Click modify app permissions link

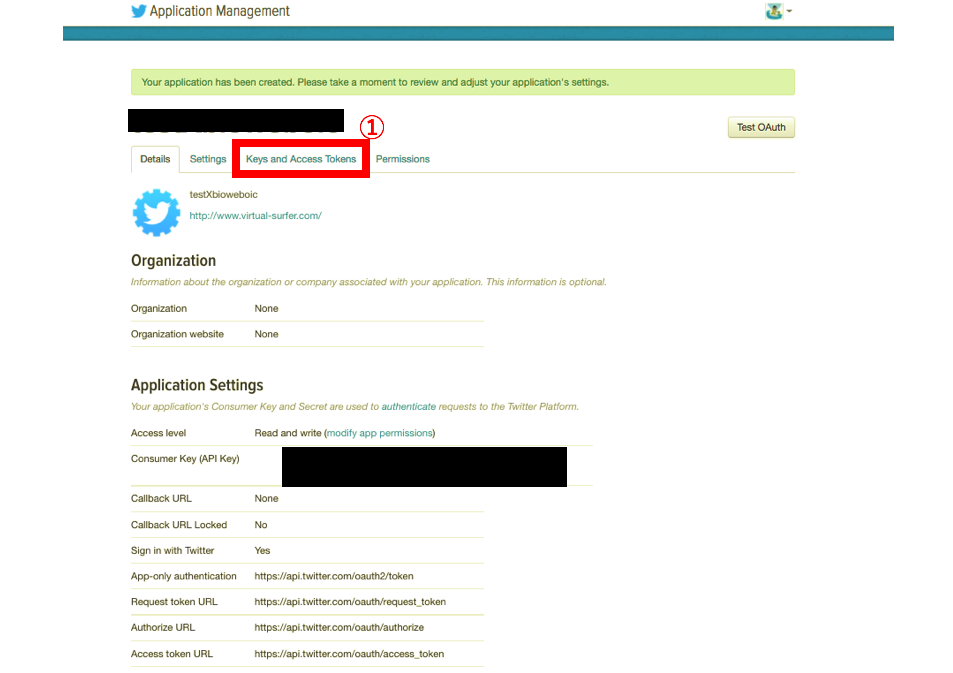click(380, 433)
